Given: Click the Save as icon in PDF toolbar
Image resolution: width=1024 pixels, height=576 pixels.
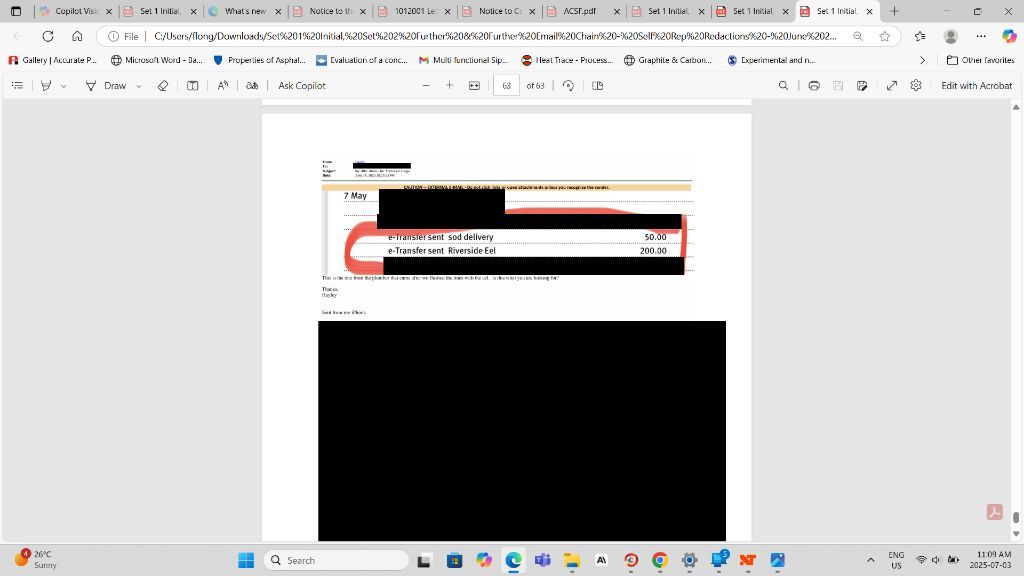Looking at the screenshot, I should click(x=862, y=86).
